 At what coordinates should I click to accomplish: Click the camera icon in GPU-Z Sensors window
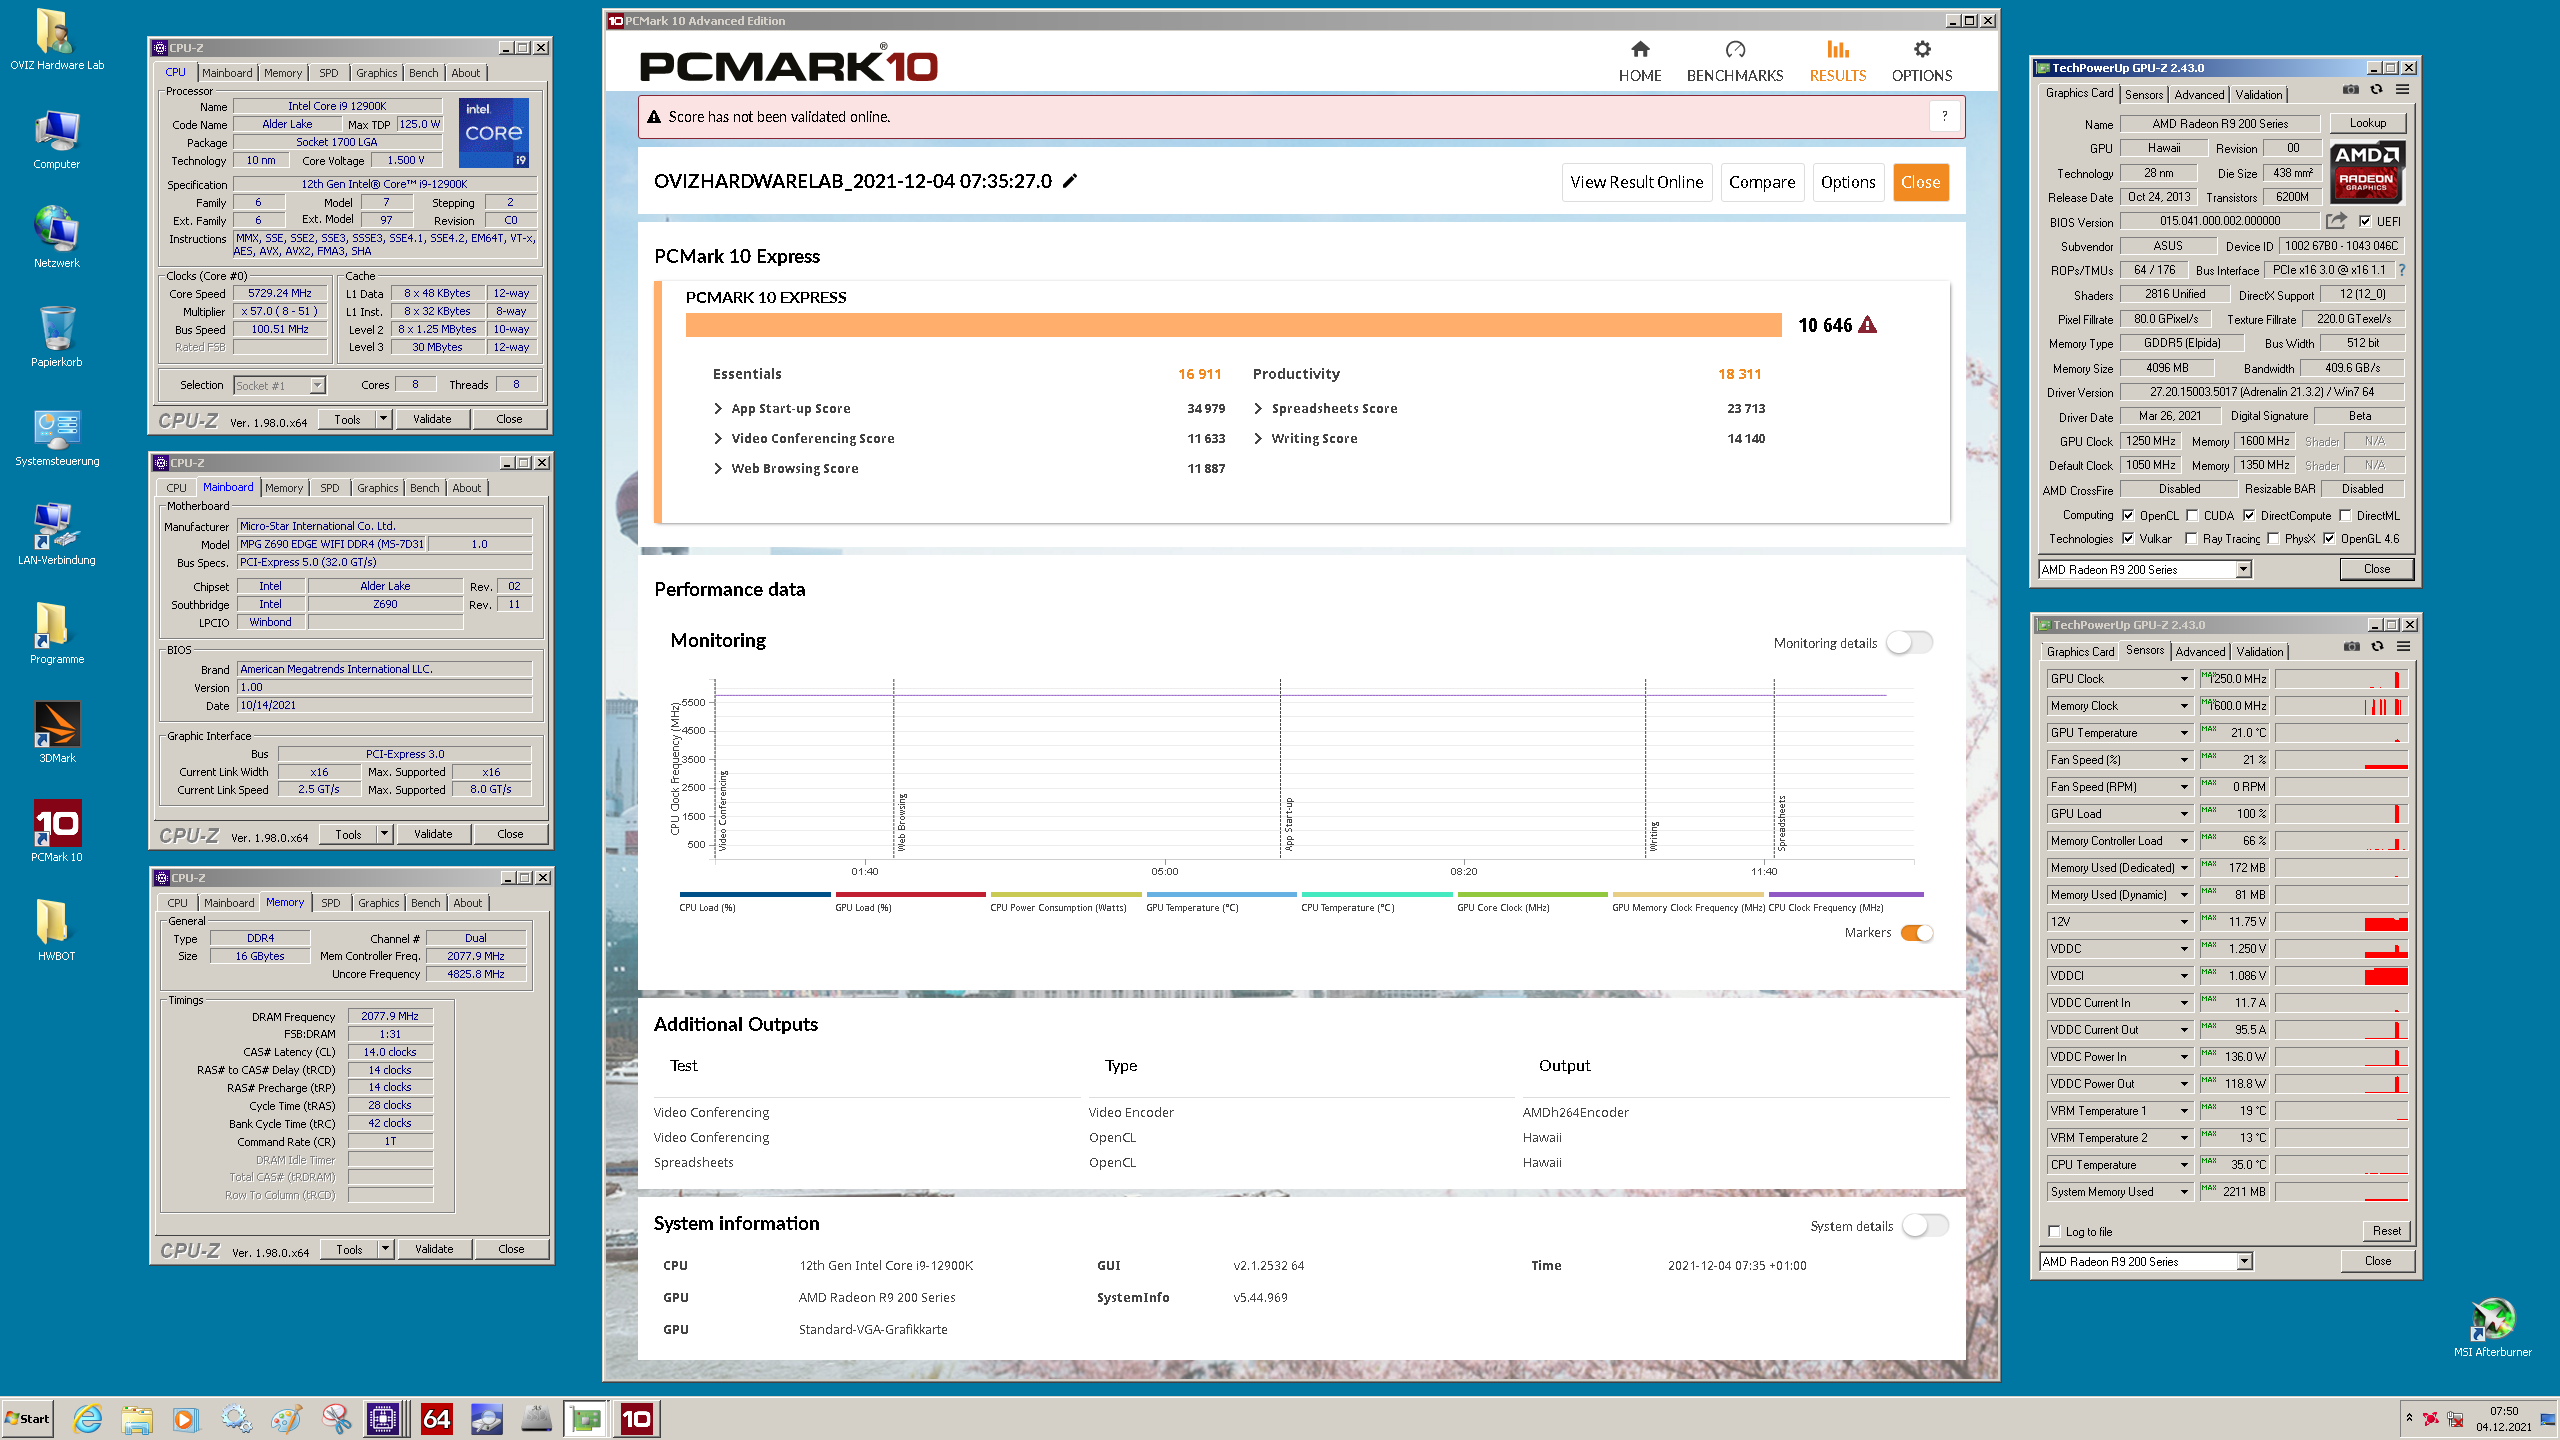[x=2351, y=647]
